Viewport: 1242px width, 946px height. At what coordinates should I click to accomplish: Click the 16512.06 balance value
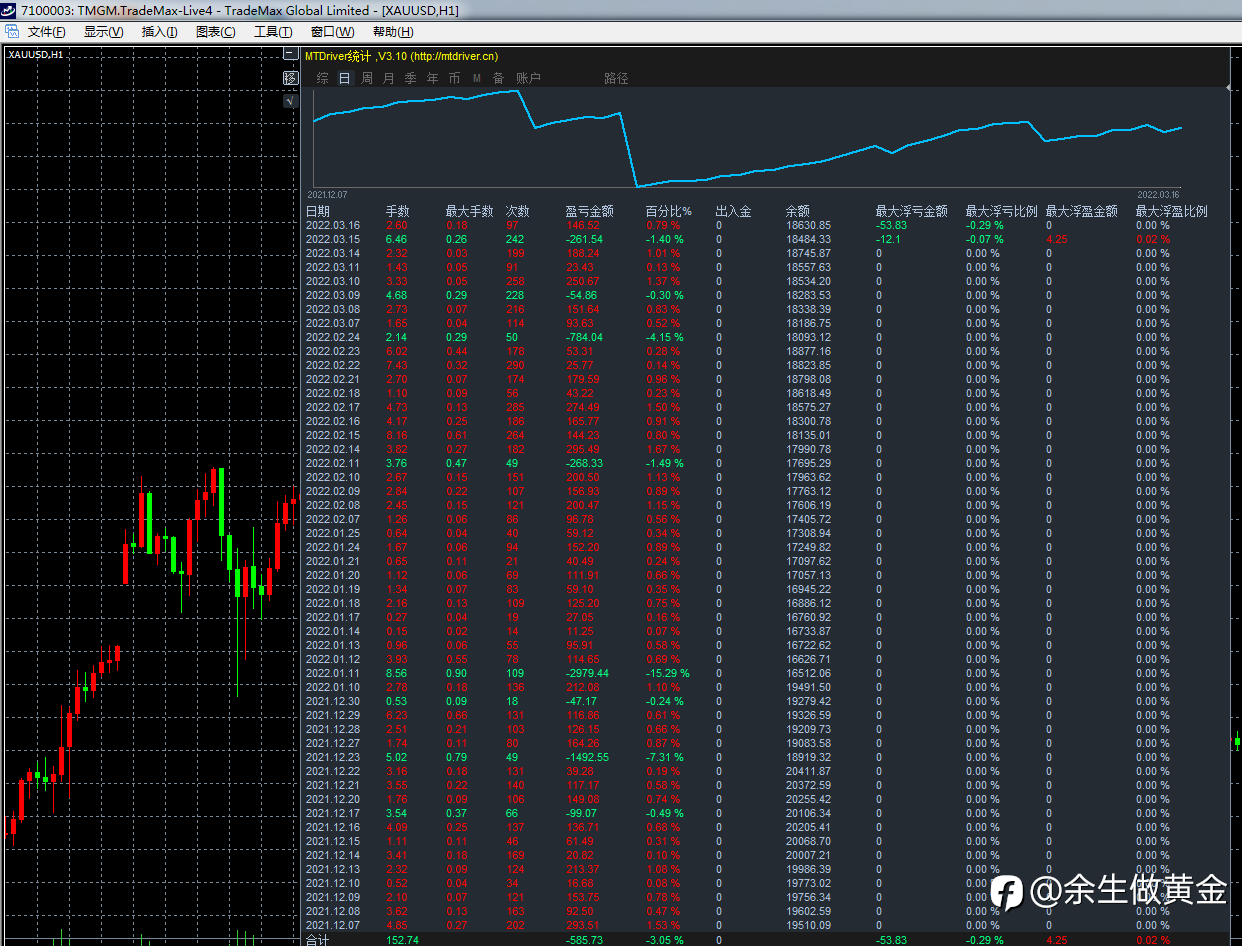click(808, 673)
